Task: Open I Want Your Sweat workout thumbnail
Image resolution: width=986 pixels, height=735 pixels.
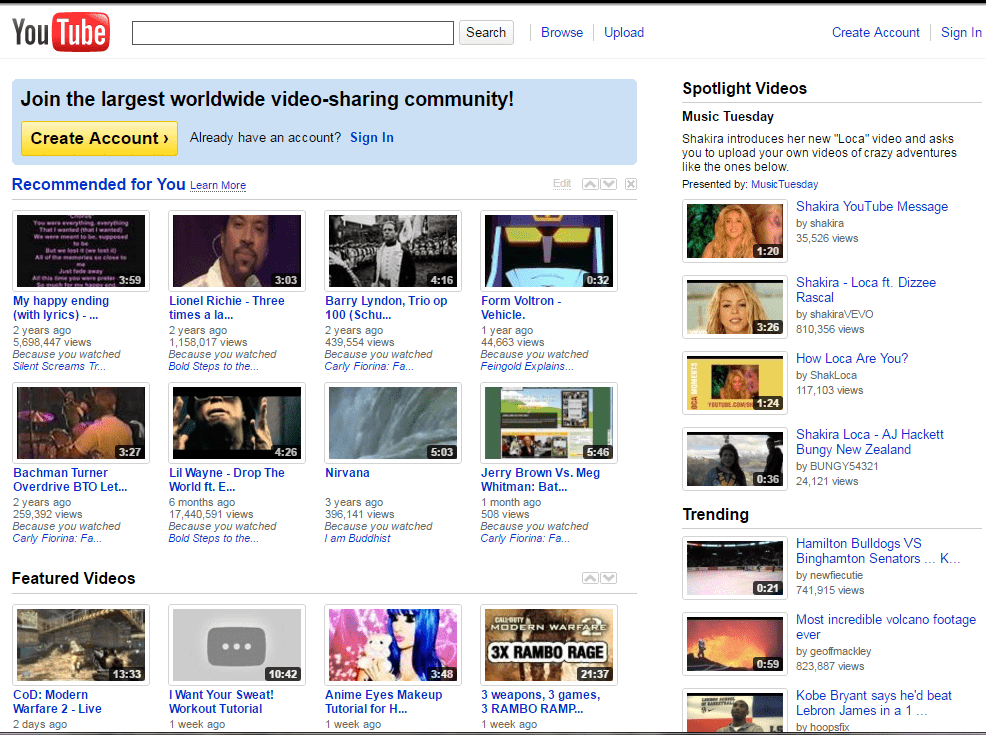Action: pyautogui.click(x=237, y=645)
